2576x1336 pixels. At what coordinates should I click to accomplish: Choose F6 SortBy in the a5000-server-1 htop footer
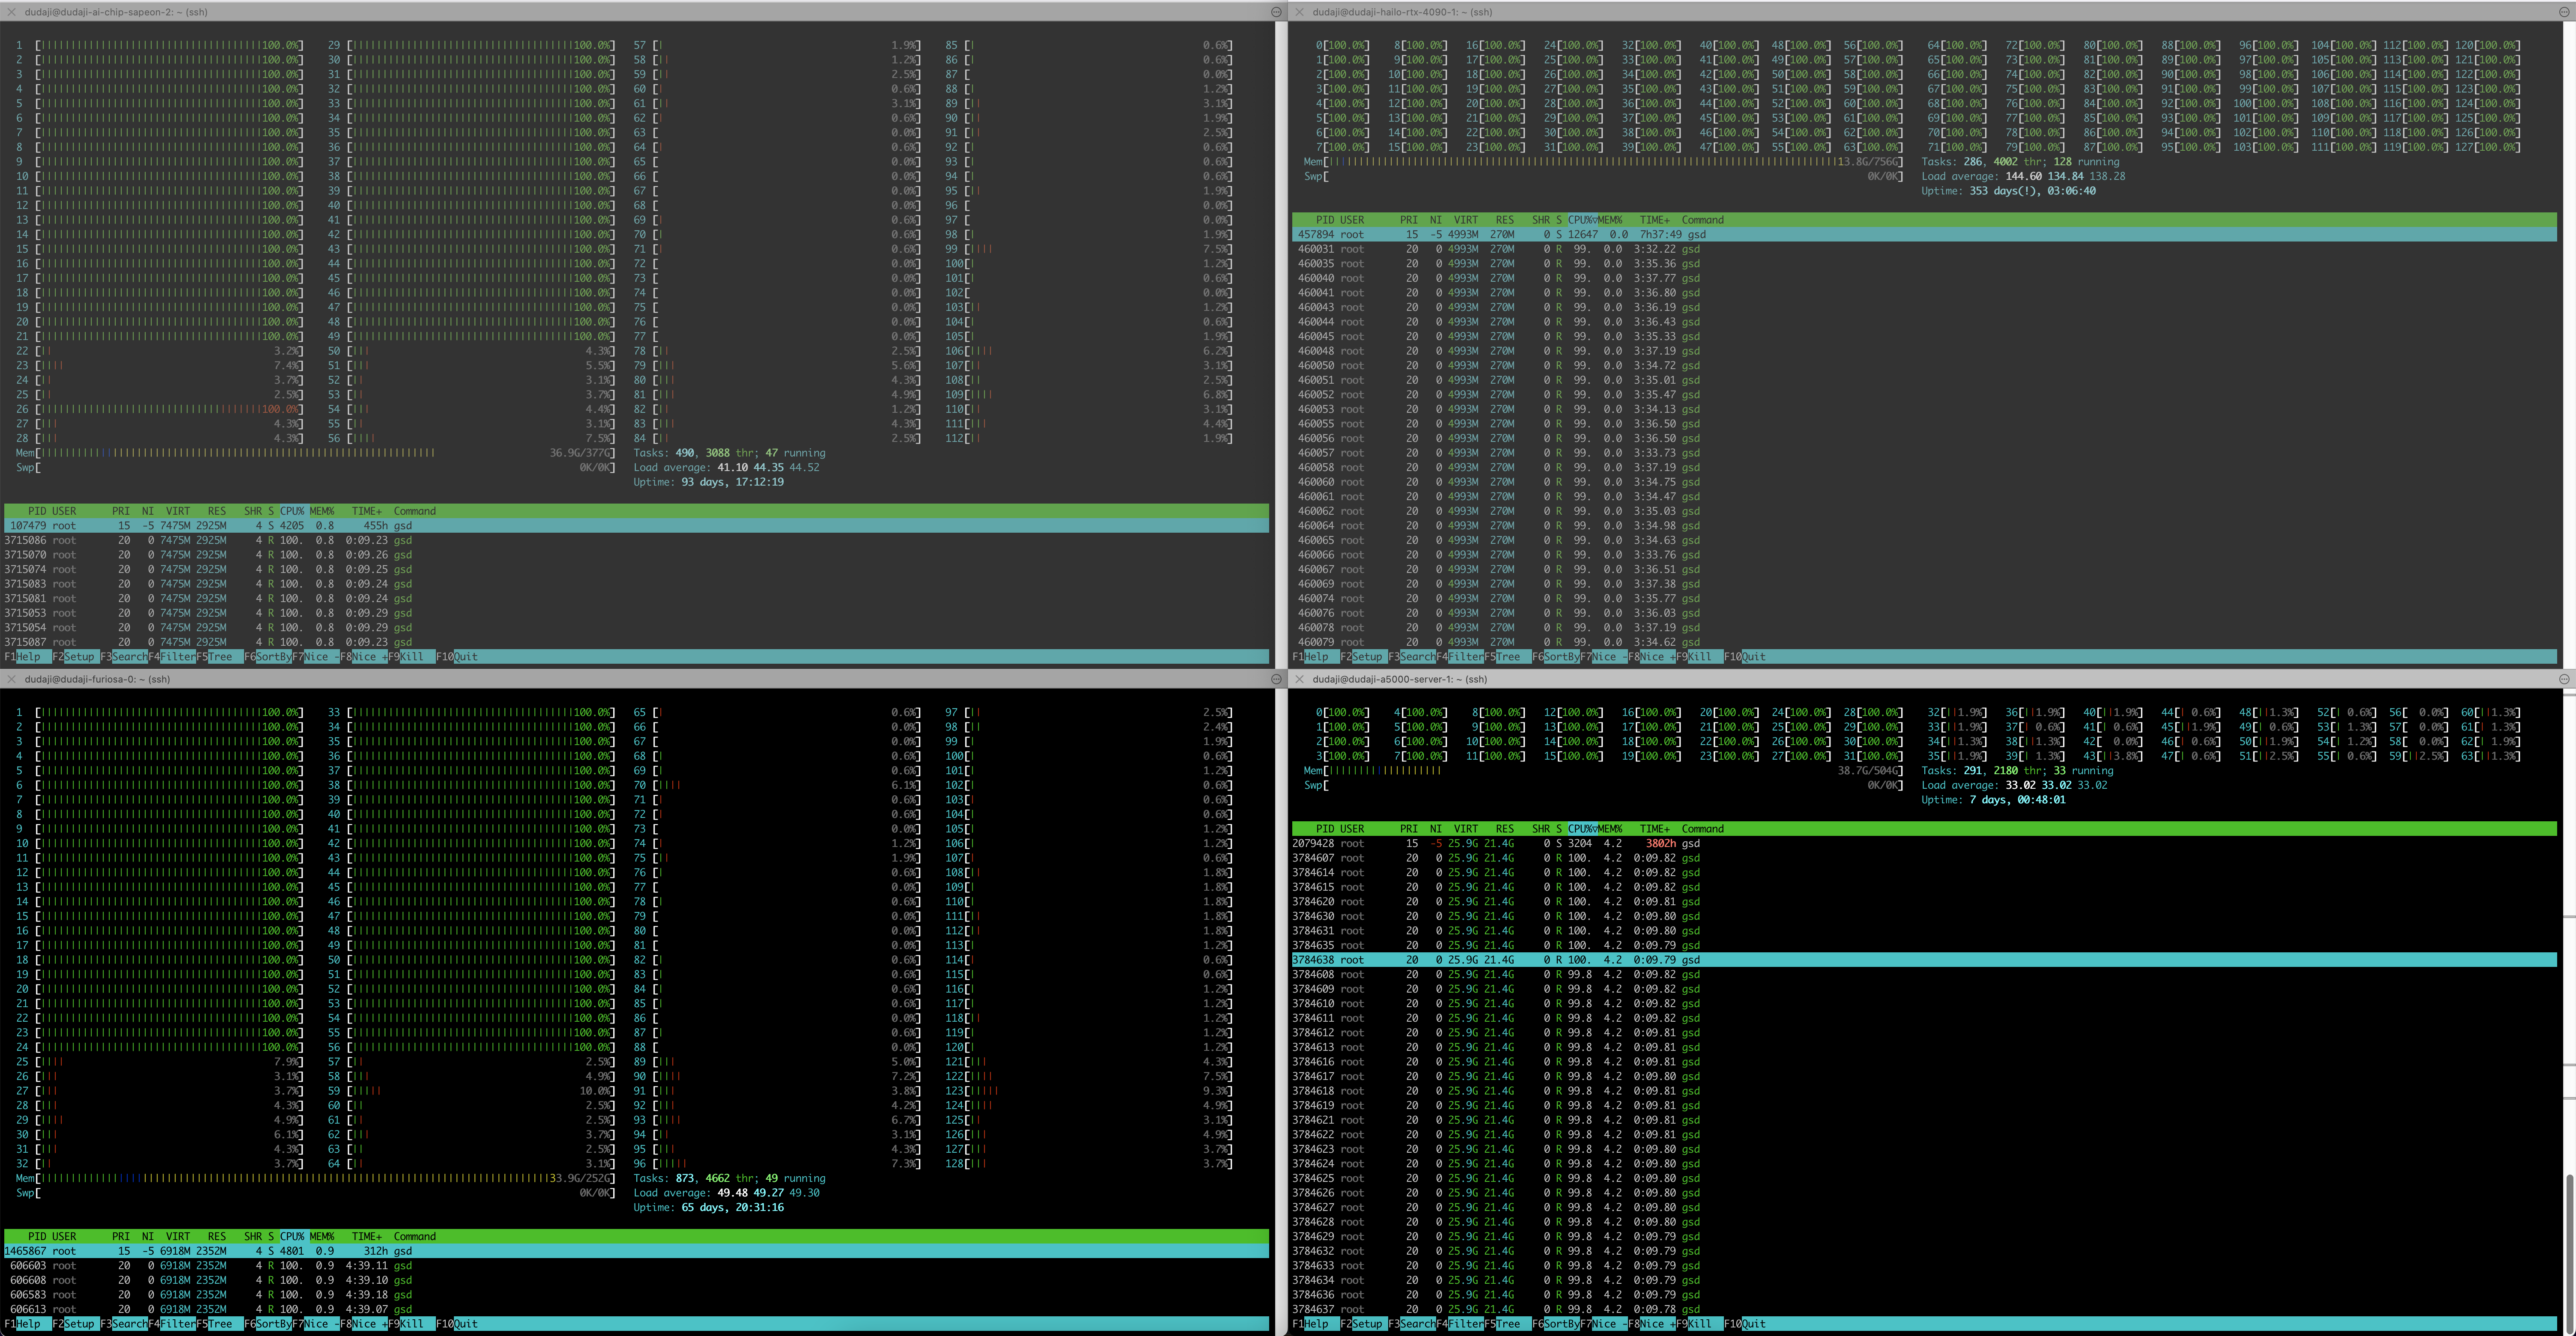(1557, 1324)
